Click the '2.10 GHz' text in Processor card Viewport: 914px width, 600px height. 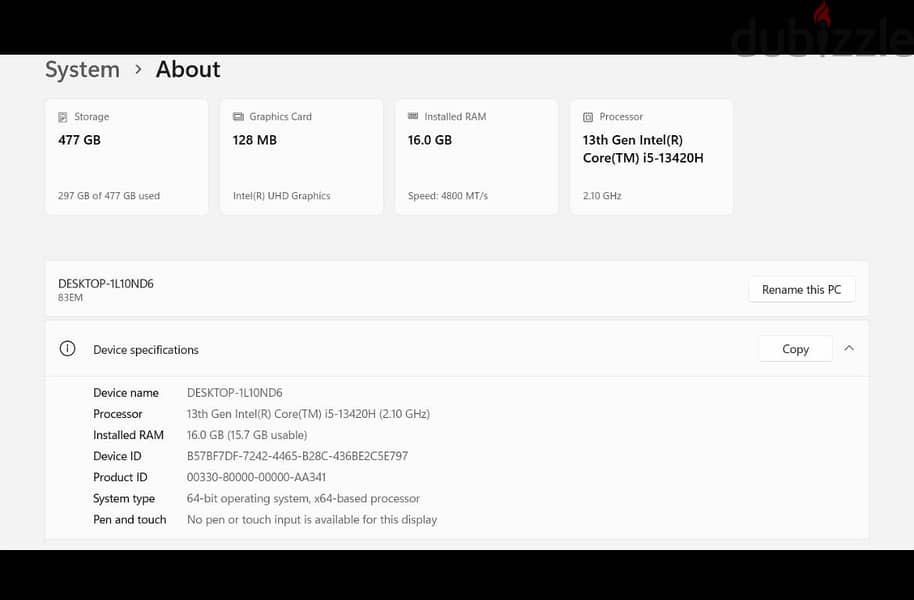click(602, 196)
